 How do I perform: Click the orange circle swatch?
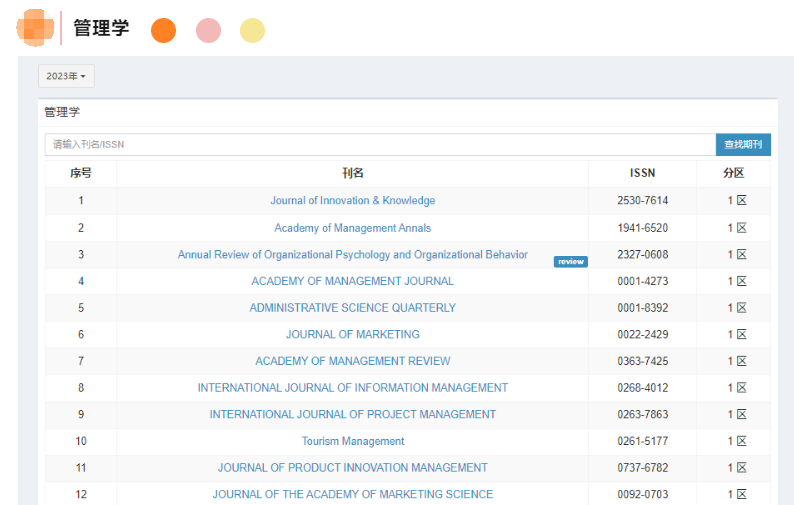163,31
